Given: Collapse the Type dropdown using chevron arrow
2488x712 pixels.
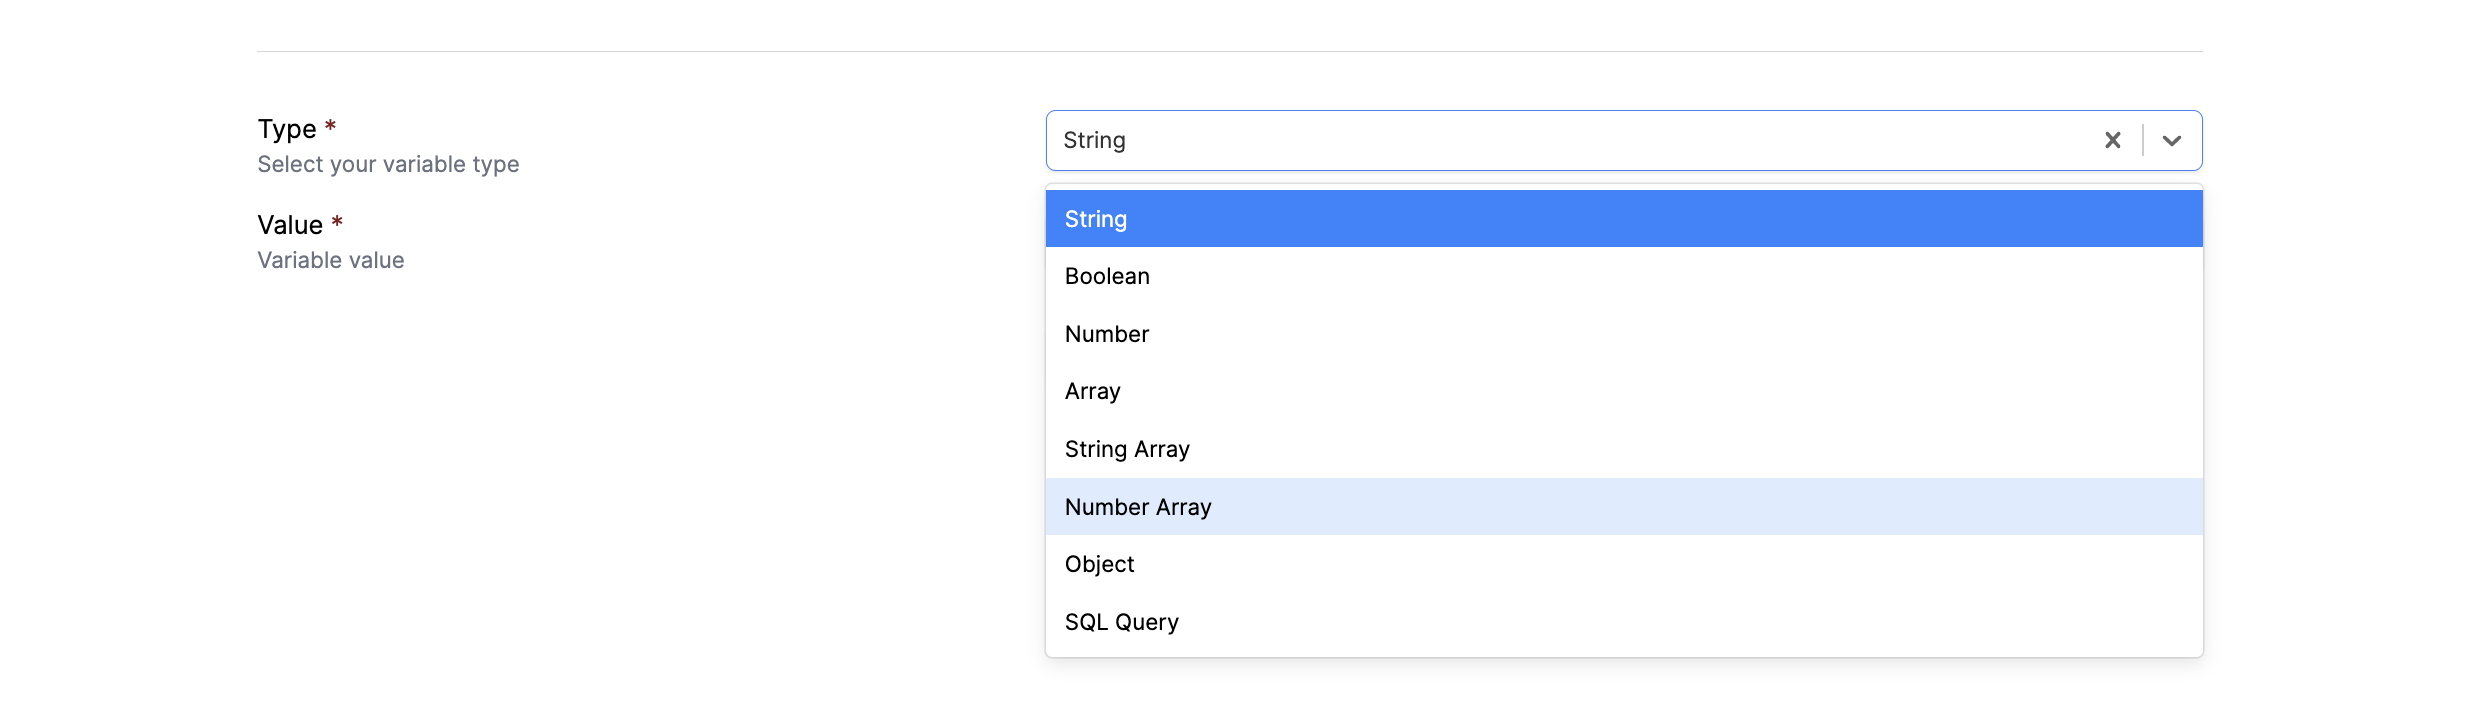Looking at the screenshot, I should click(x=2171, y=140).
